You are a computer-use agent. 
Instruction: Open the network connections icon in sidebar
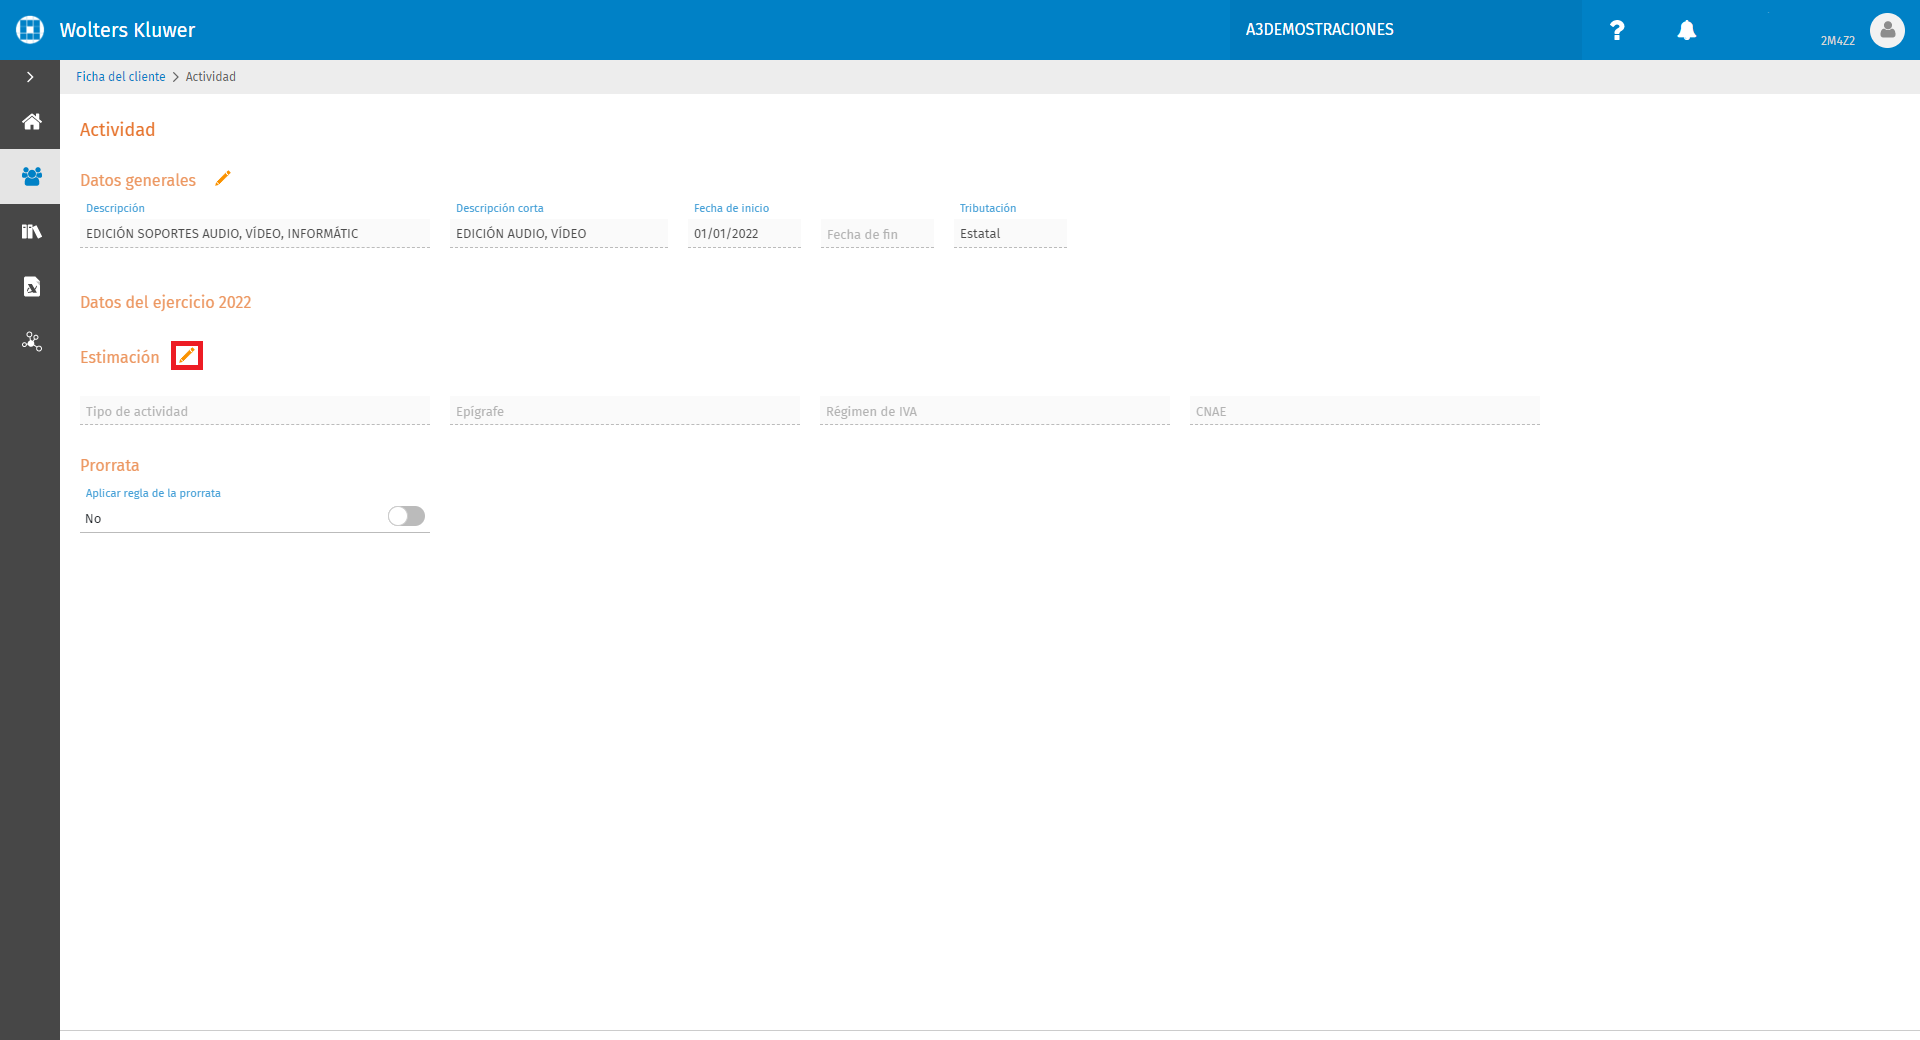32,342
